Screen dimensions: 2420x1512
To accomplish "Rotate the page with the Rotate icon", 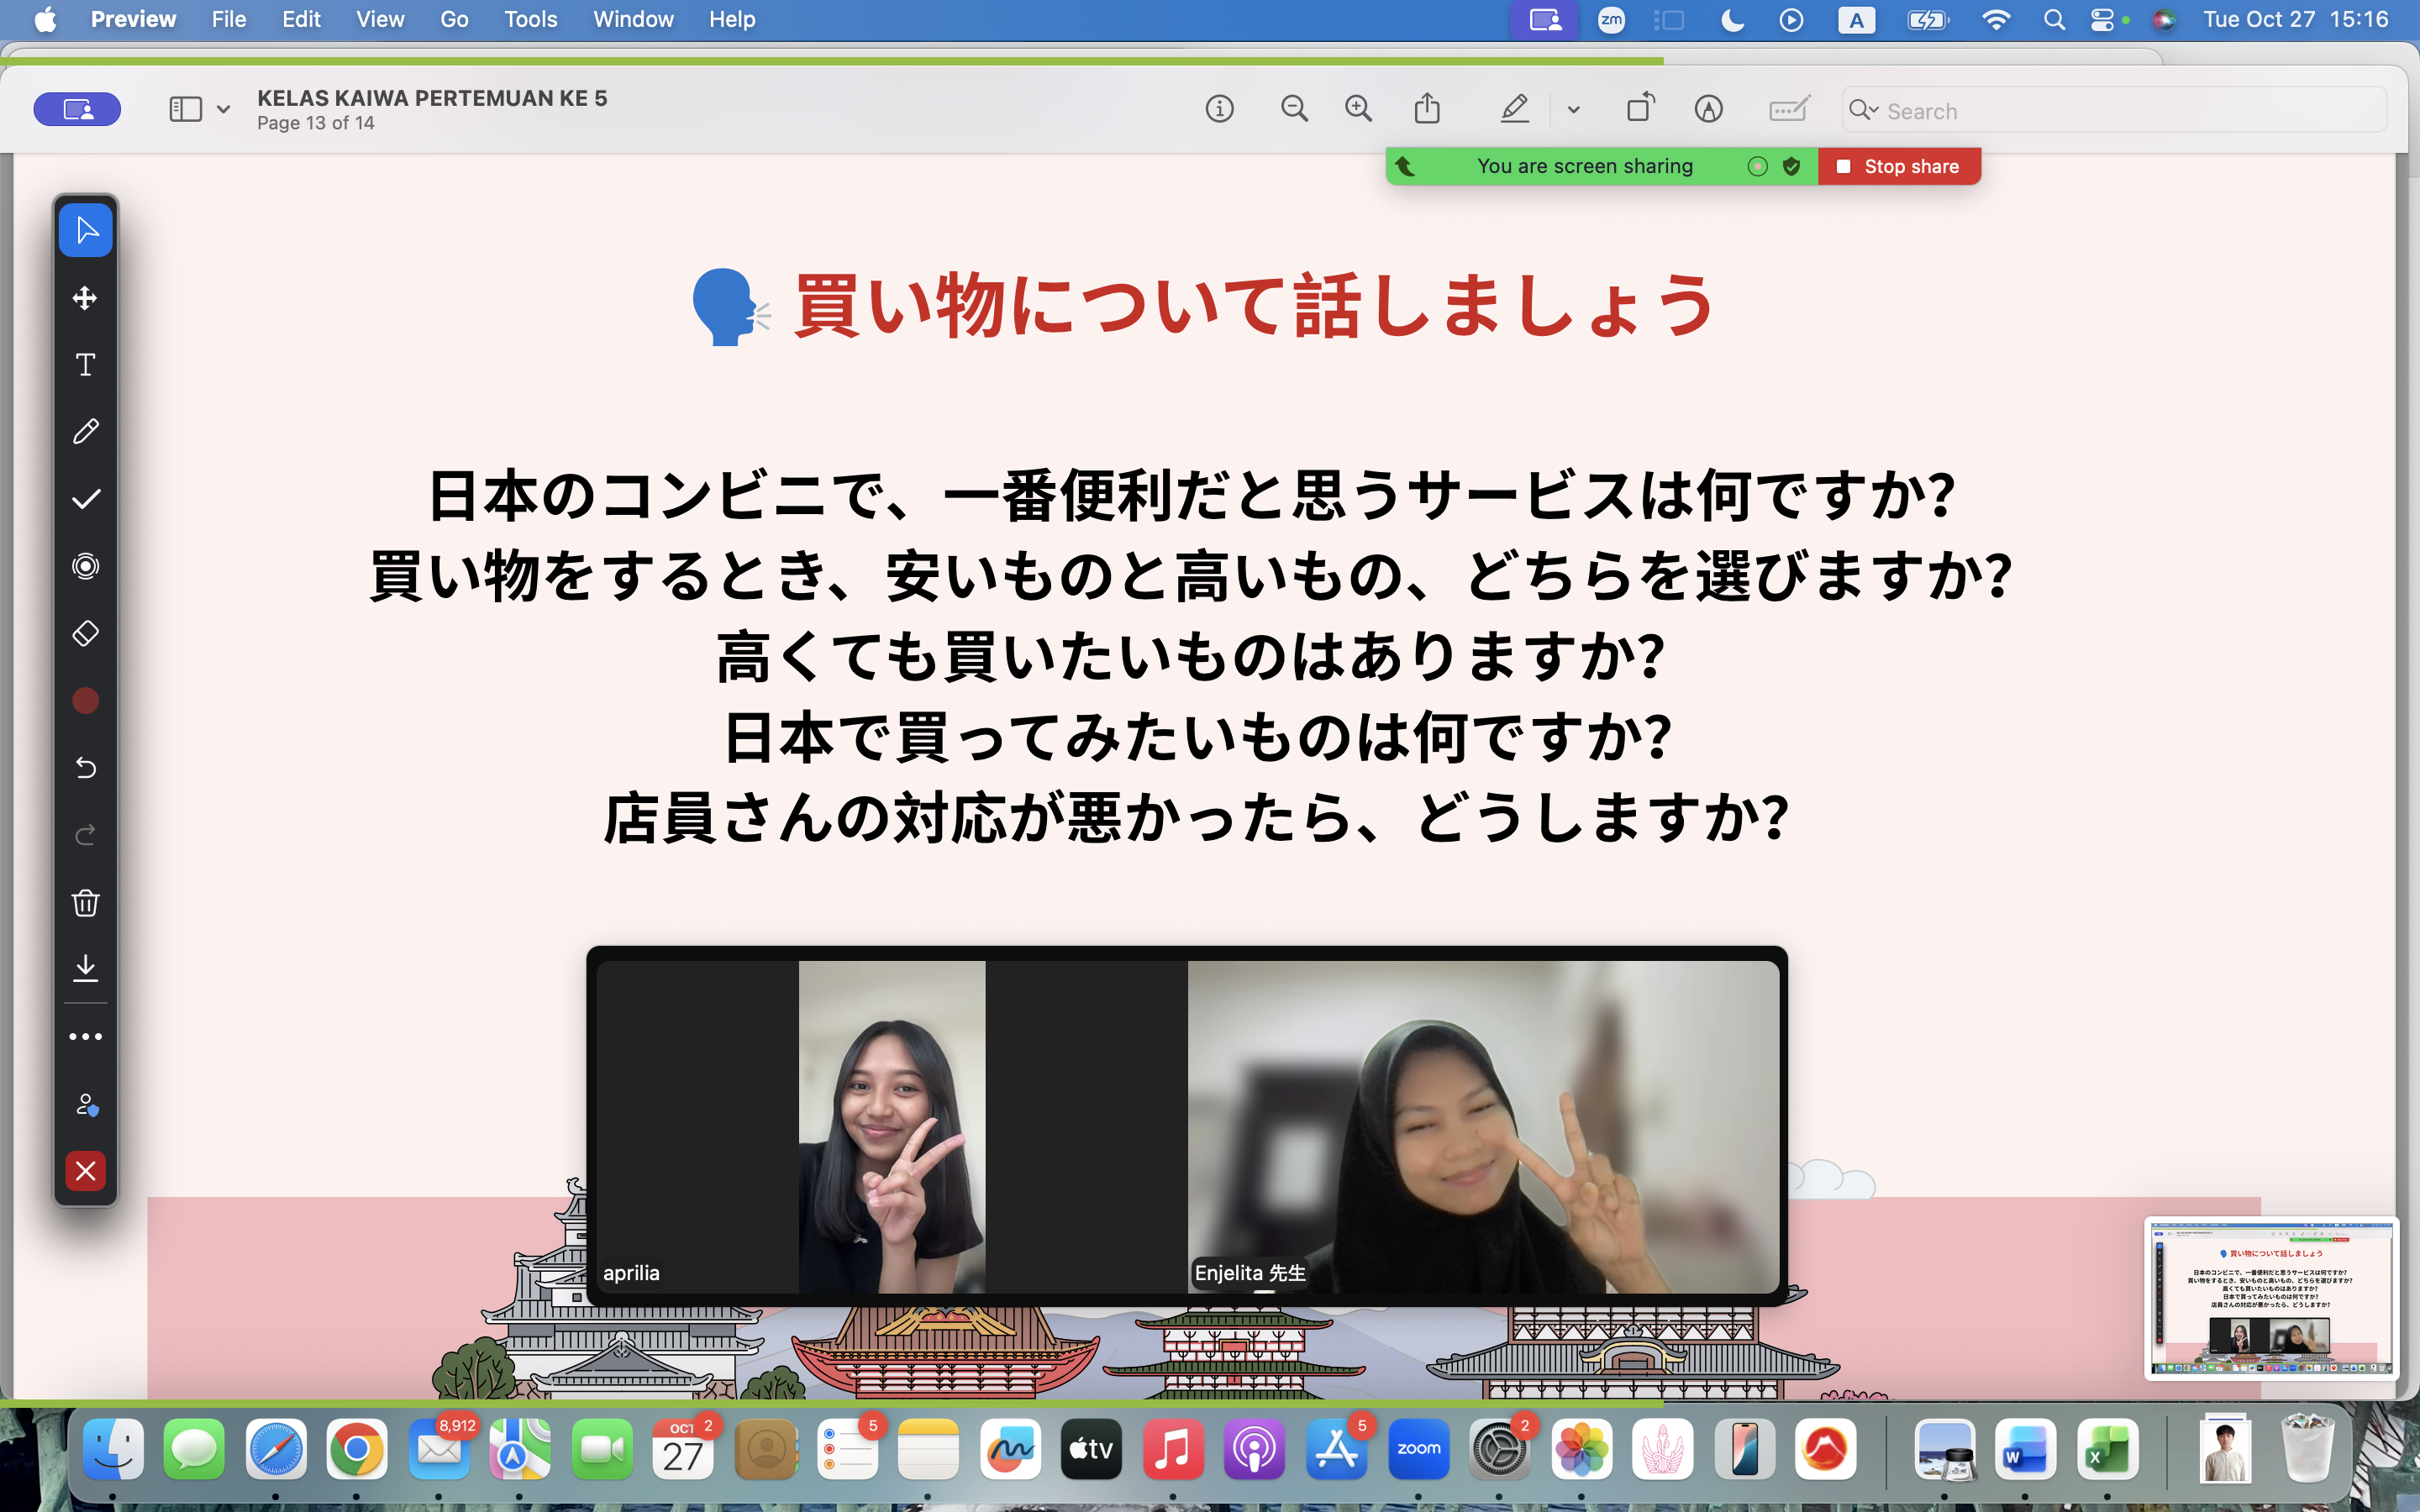I will click(1640, 108).
